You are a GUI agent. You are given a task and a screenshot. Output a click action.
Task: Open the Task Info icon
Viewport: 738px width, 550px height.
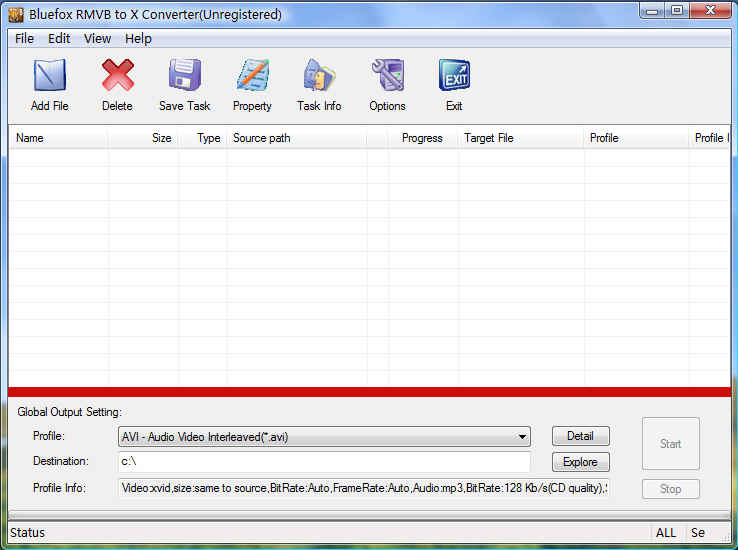tap(319, 76)
